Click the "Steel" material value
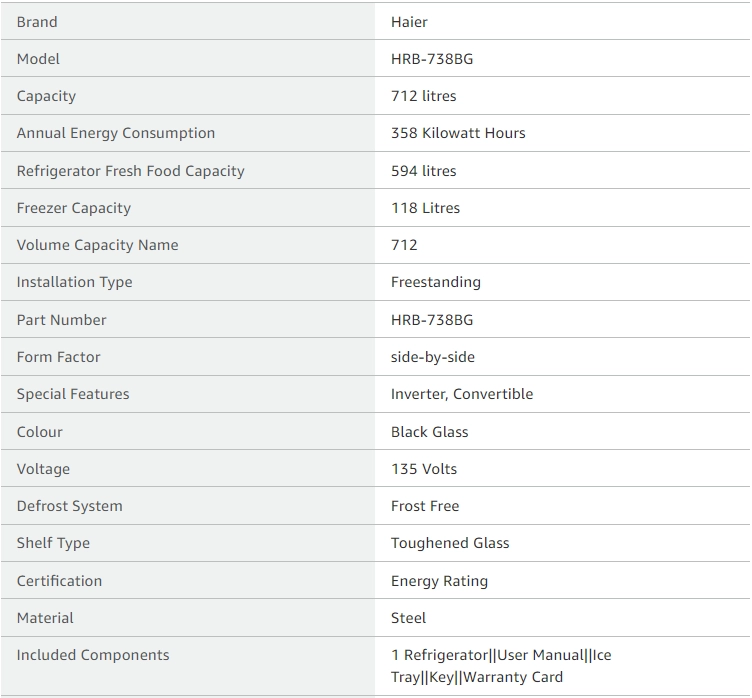The image size is (752, 698). point(408,618)
